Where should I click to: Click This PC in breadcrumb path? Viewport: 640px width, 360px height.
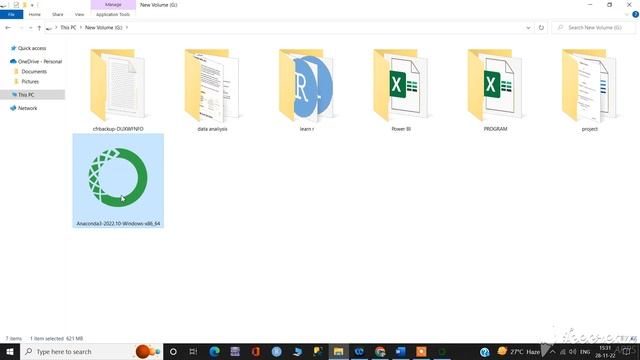pos(68,27)
